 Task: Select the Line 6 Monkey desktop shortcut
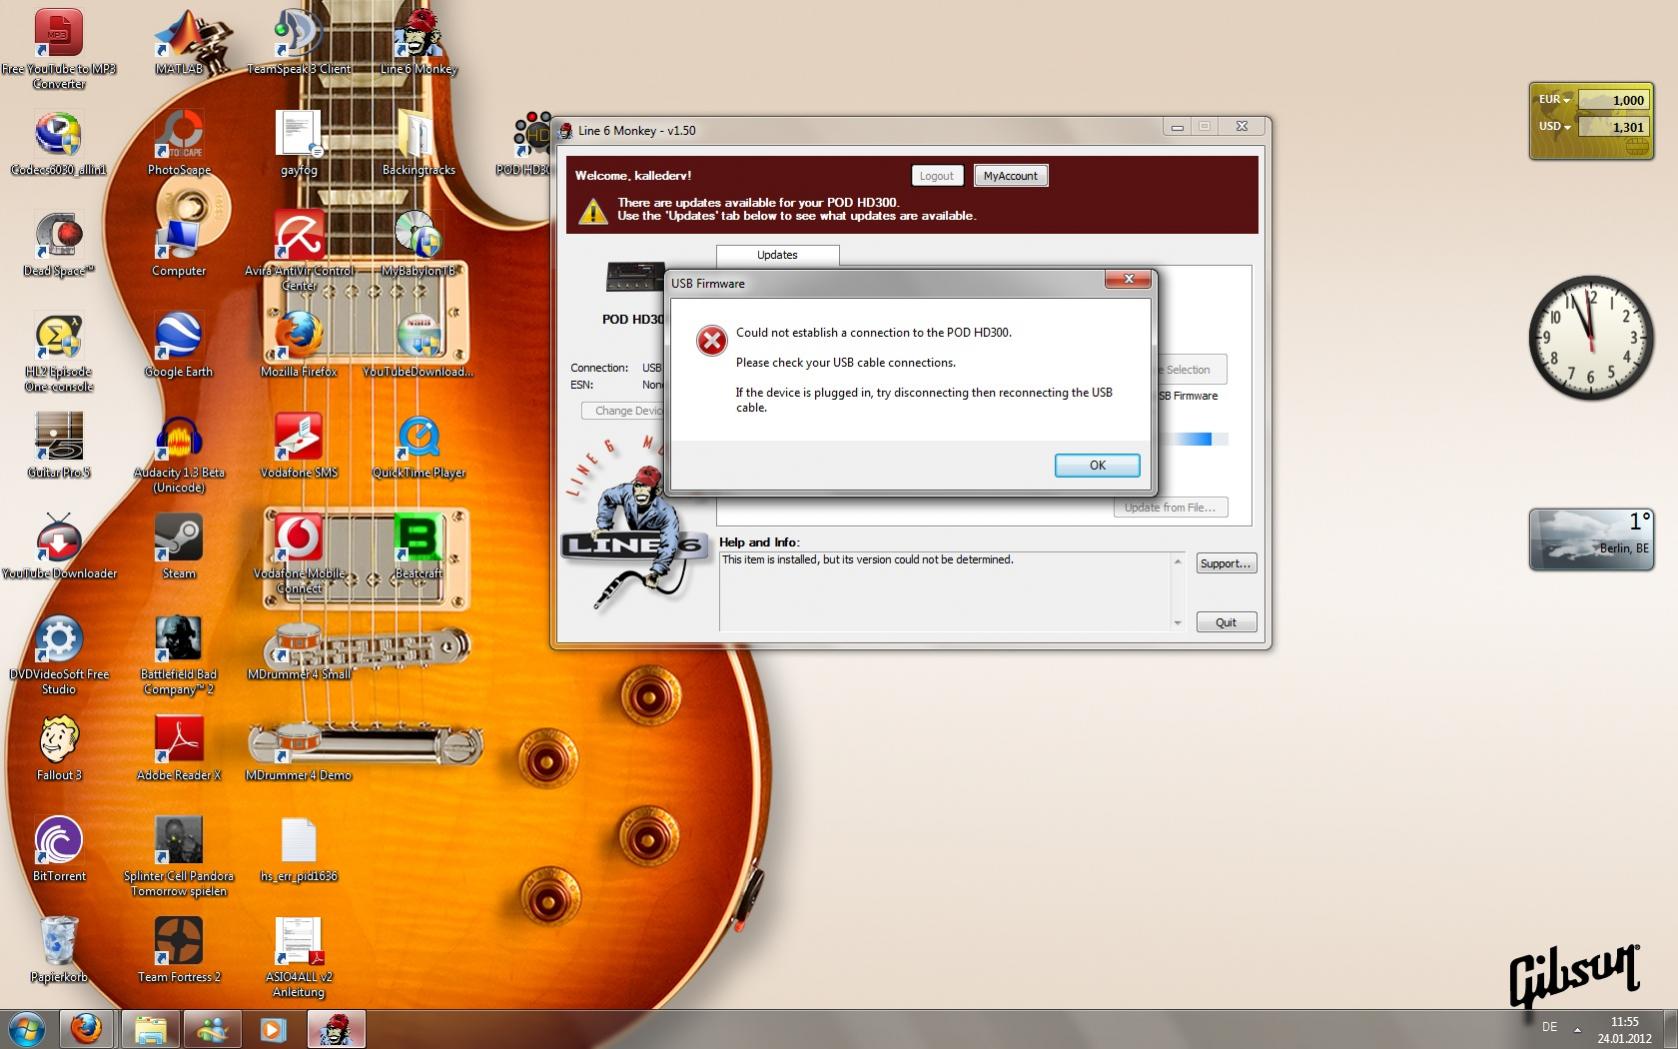tap(418, 42)
